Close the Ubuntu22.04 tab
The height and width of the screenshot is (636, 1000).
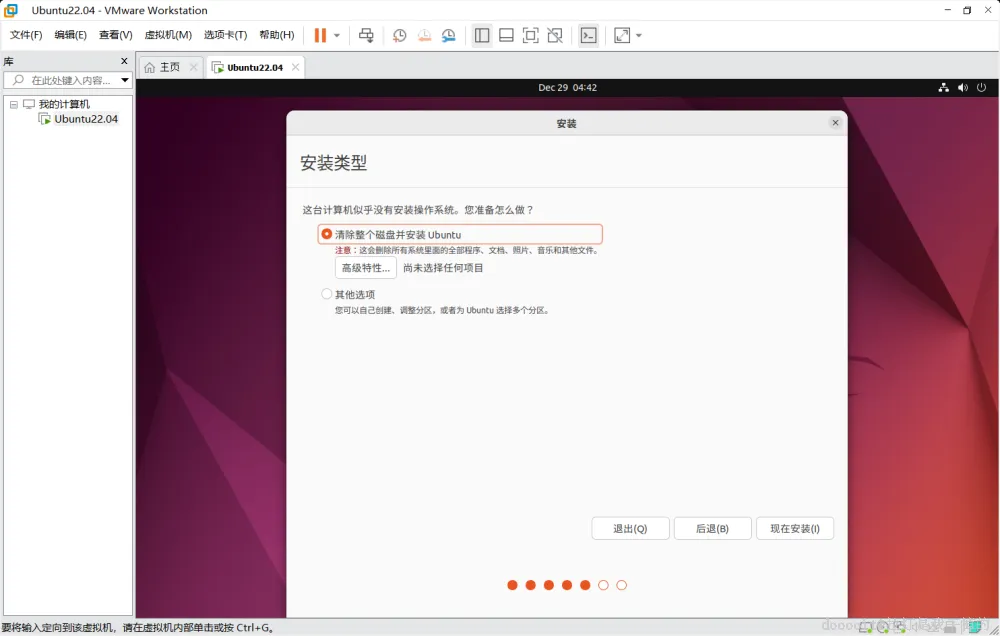(x=295, y=67)
